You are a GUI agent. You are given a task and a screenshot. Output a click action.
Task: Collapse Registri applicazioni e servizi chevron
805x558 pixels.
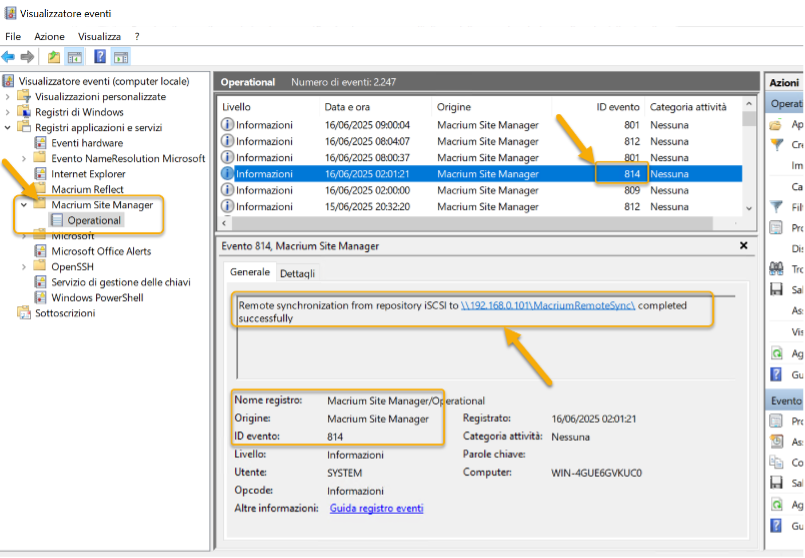click(x=7, y=127)
